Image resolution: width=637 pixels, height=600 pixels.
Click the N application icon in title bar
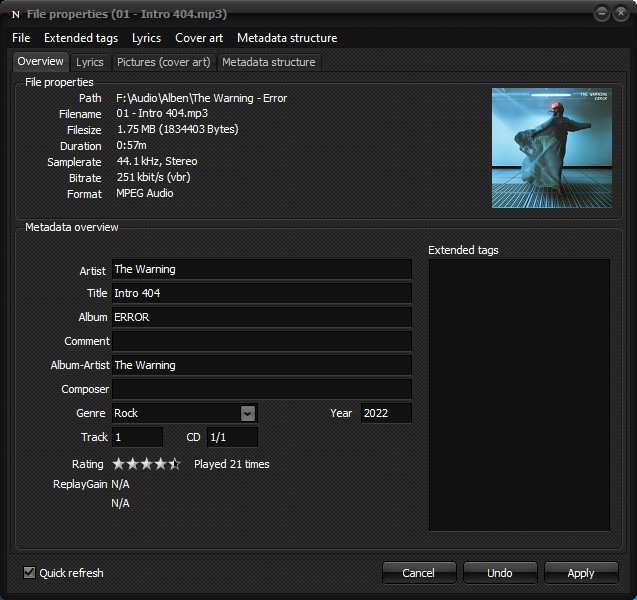click(15, 14)
